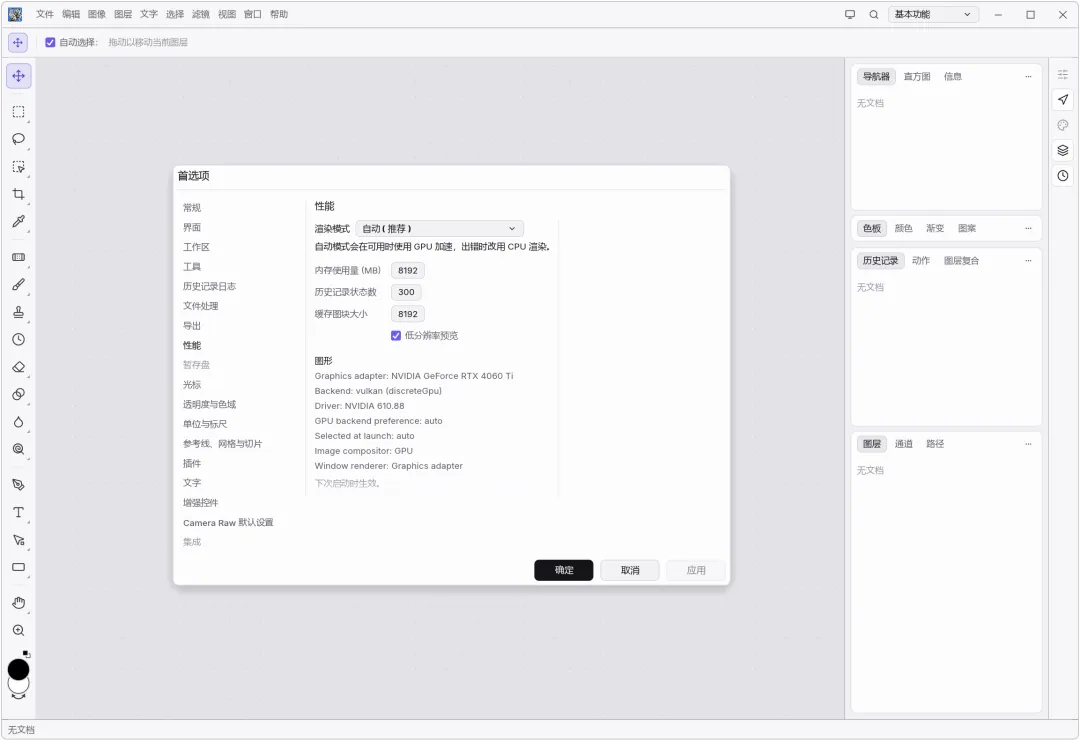Open the 图层 panel options menu
This screenshot has width=1080, height=741.
click(x=1028, y=443)
